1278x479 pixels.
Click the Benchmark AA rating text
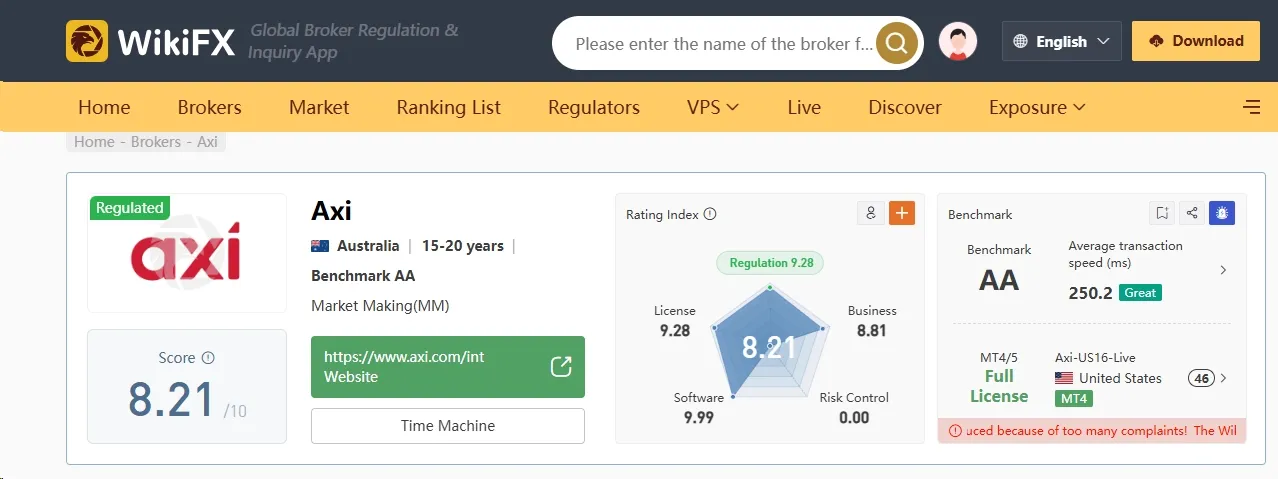click(363, 276)
